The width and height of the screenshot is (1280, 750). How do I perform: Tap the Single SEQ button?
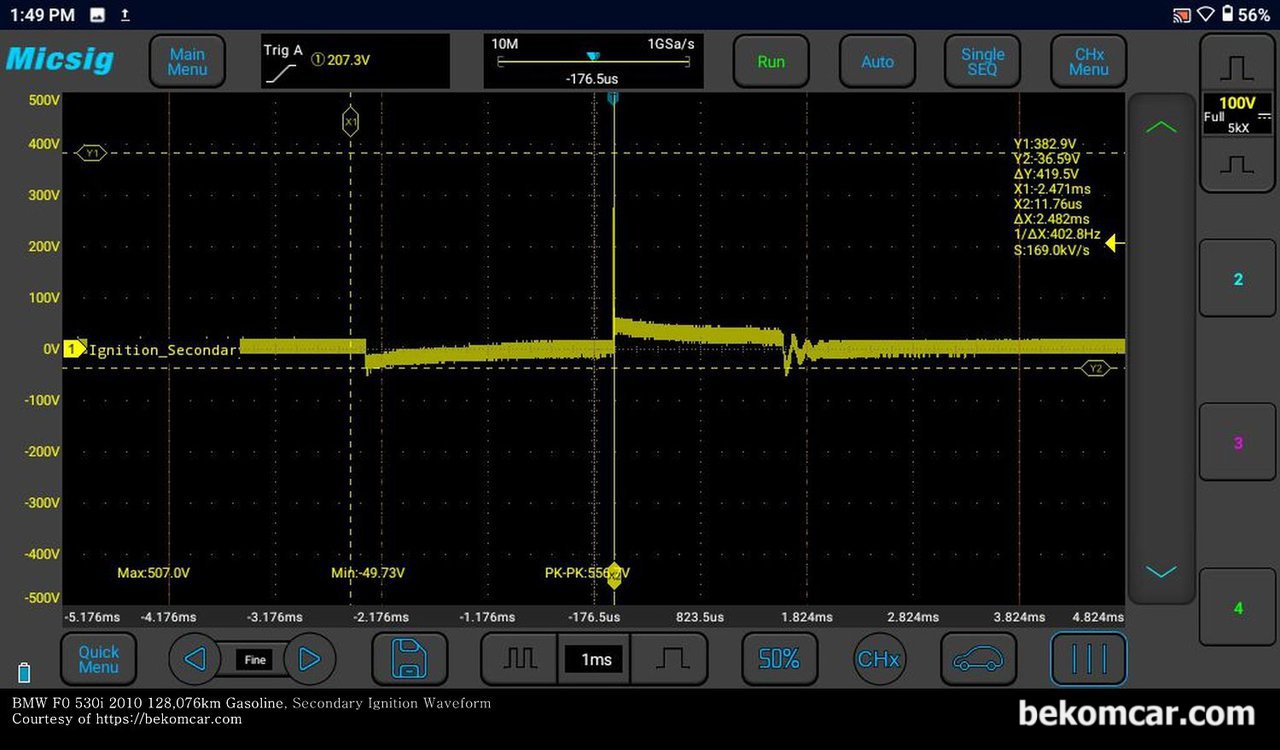coord(983,62)
